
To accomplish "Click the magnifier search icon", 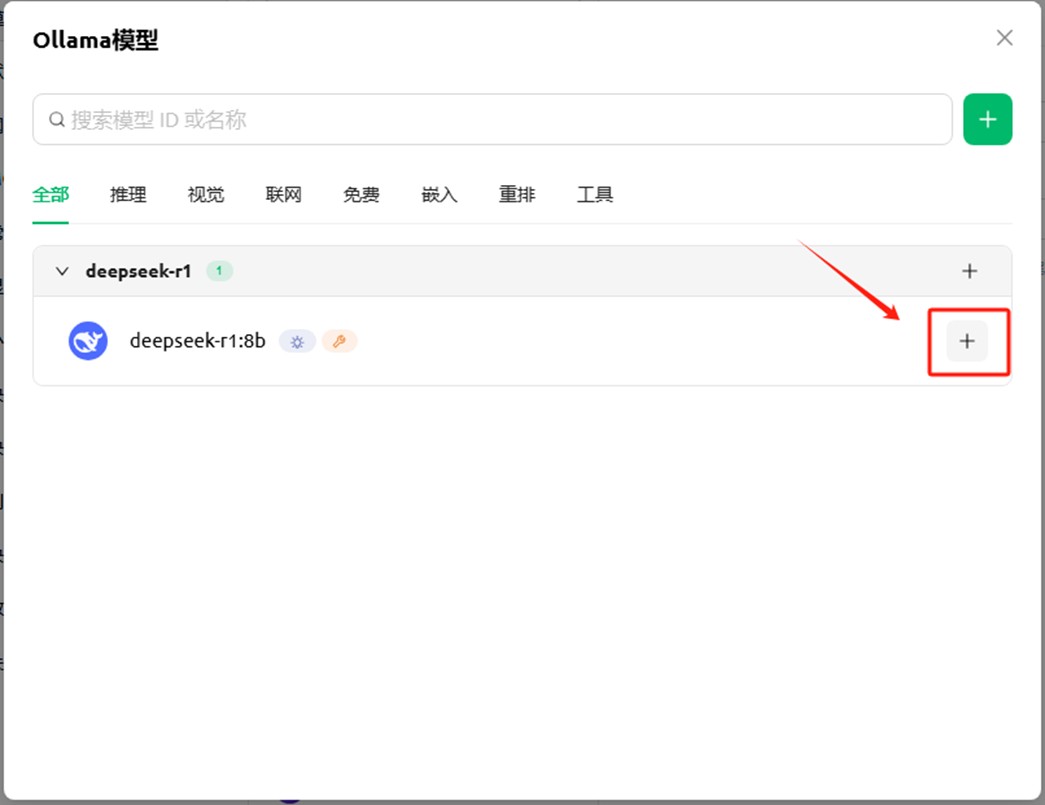I will point(57,120).
